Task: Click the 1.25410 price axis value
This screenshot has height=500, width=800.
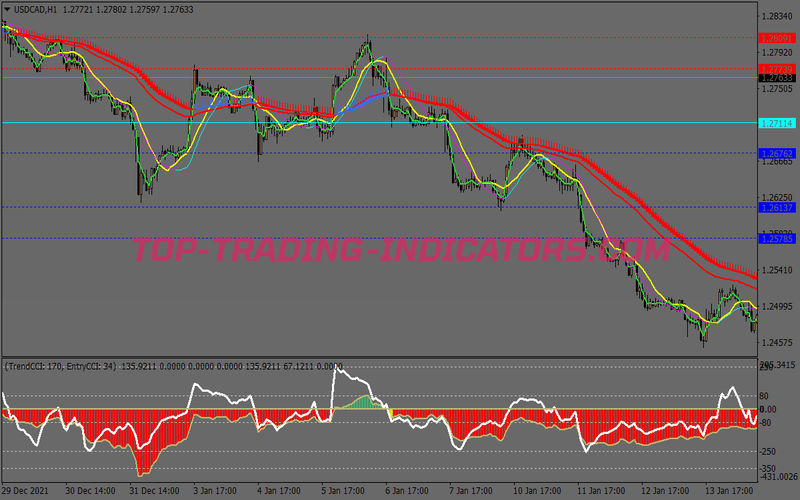Action: (777, 270)
